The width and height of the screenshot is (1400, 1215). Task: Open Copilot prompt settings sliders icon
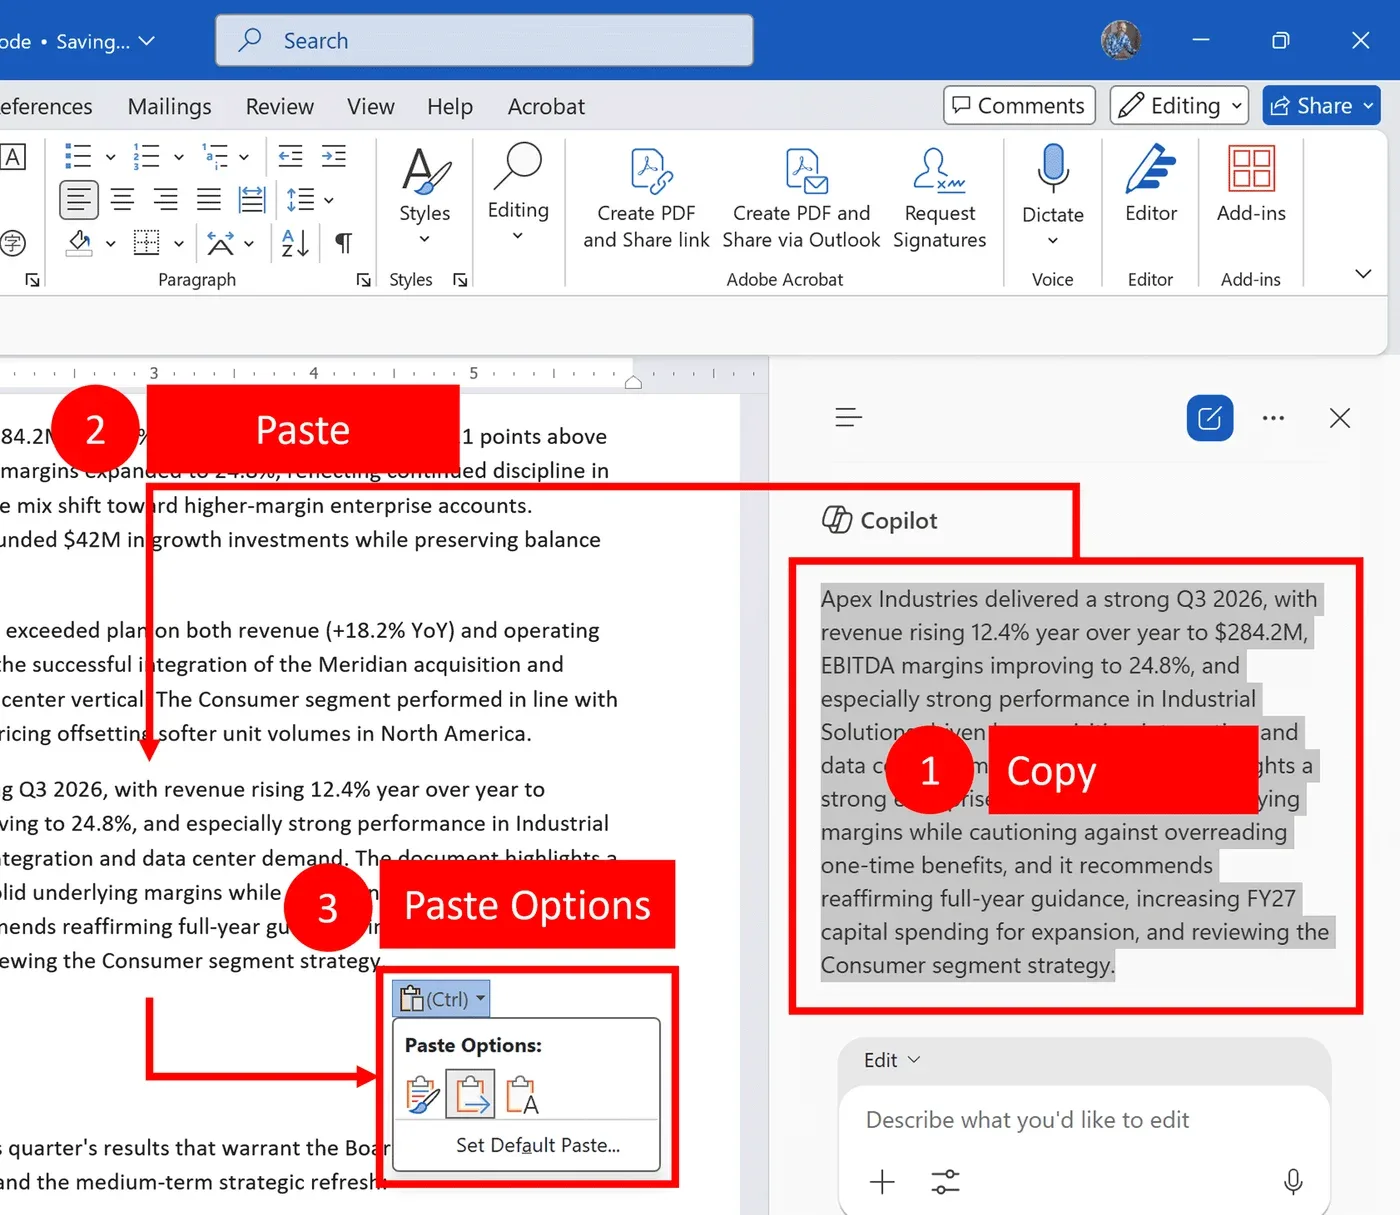945,1182
